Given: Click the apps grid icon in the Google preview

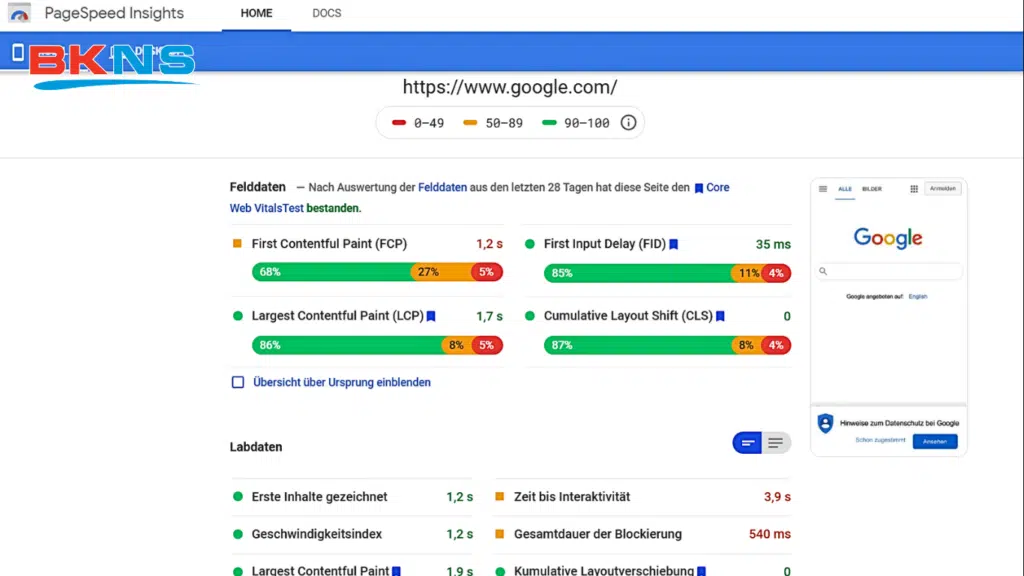Looking at the screenshot, I should point(914,189).
